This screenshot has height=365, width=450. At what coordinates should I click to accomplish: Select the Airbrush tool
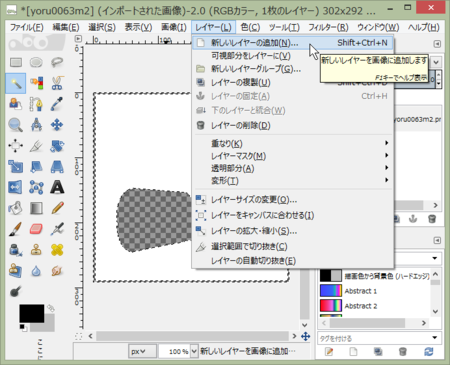point(57,229)
